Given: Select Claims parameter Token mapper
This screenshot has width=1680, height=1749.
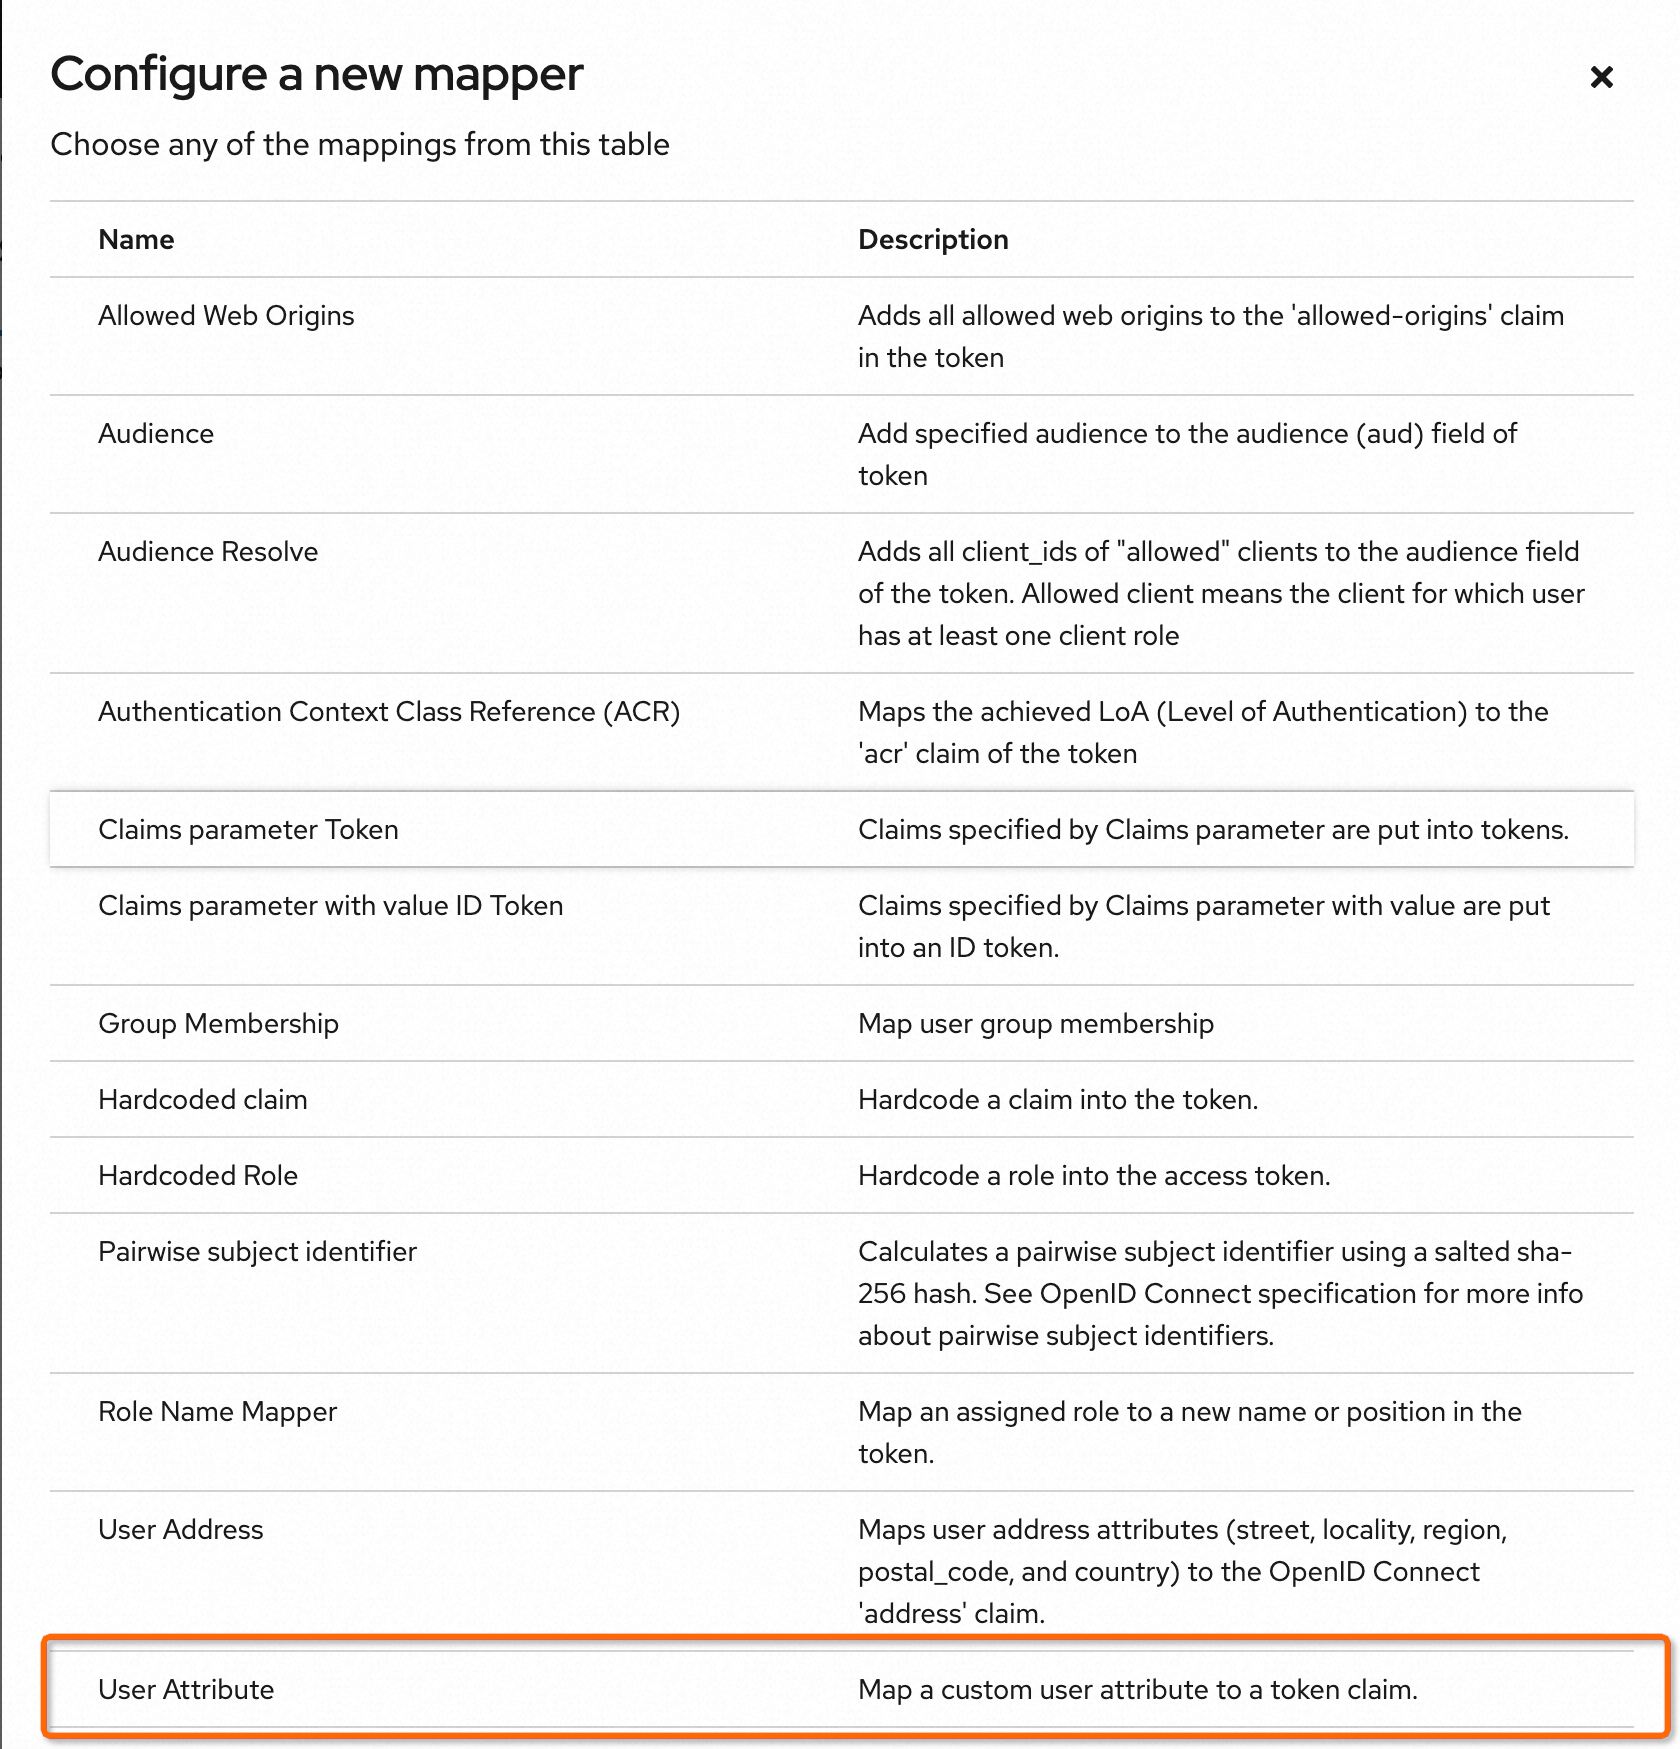Looking at the screenshot, I should 248,830.
